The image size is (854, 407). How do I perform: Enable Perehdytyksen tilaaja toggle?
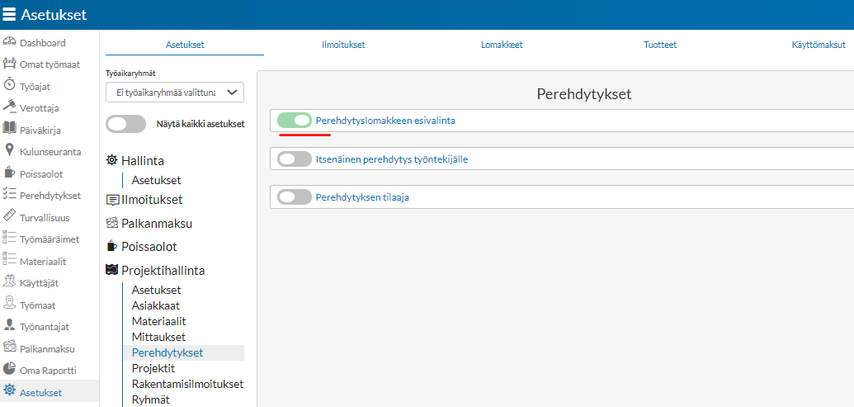point(295,197)
